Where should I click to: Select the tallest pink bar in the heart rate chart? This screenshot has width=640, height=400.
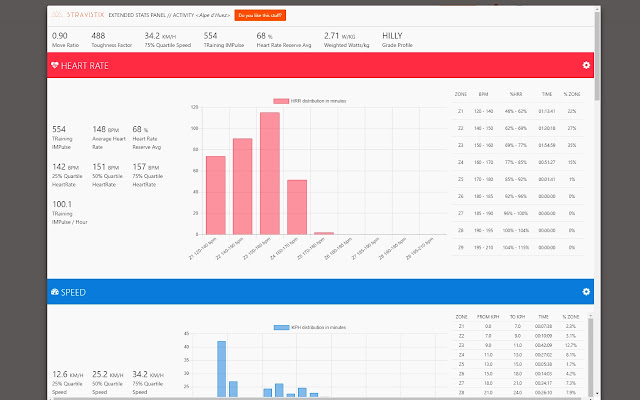click(x=269, y=173)
